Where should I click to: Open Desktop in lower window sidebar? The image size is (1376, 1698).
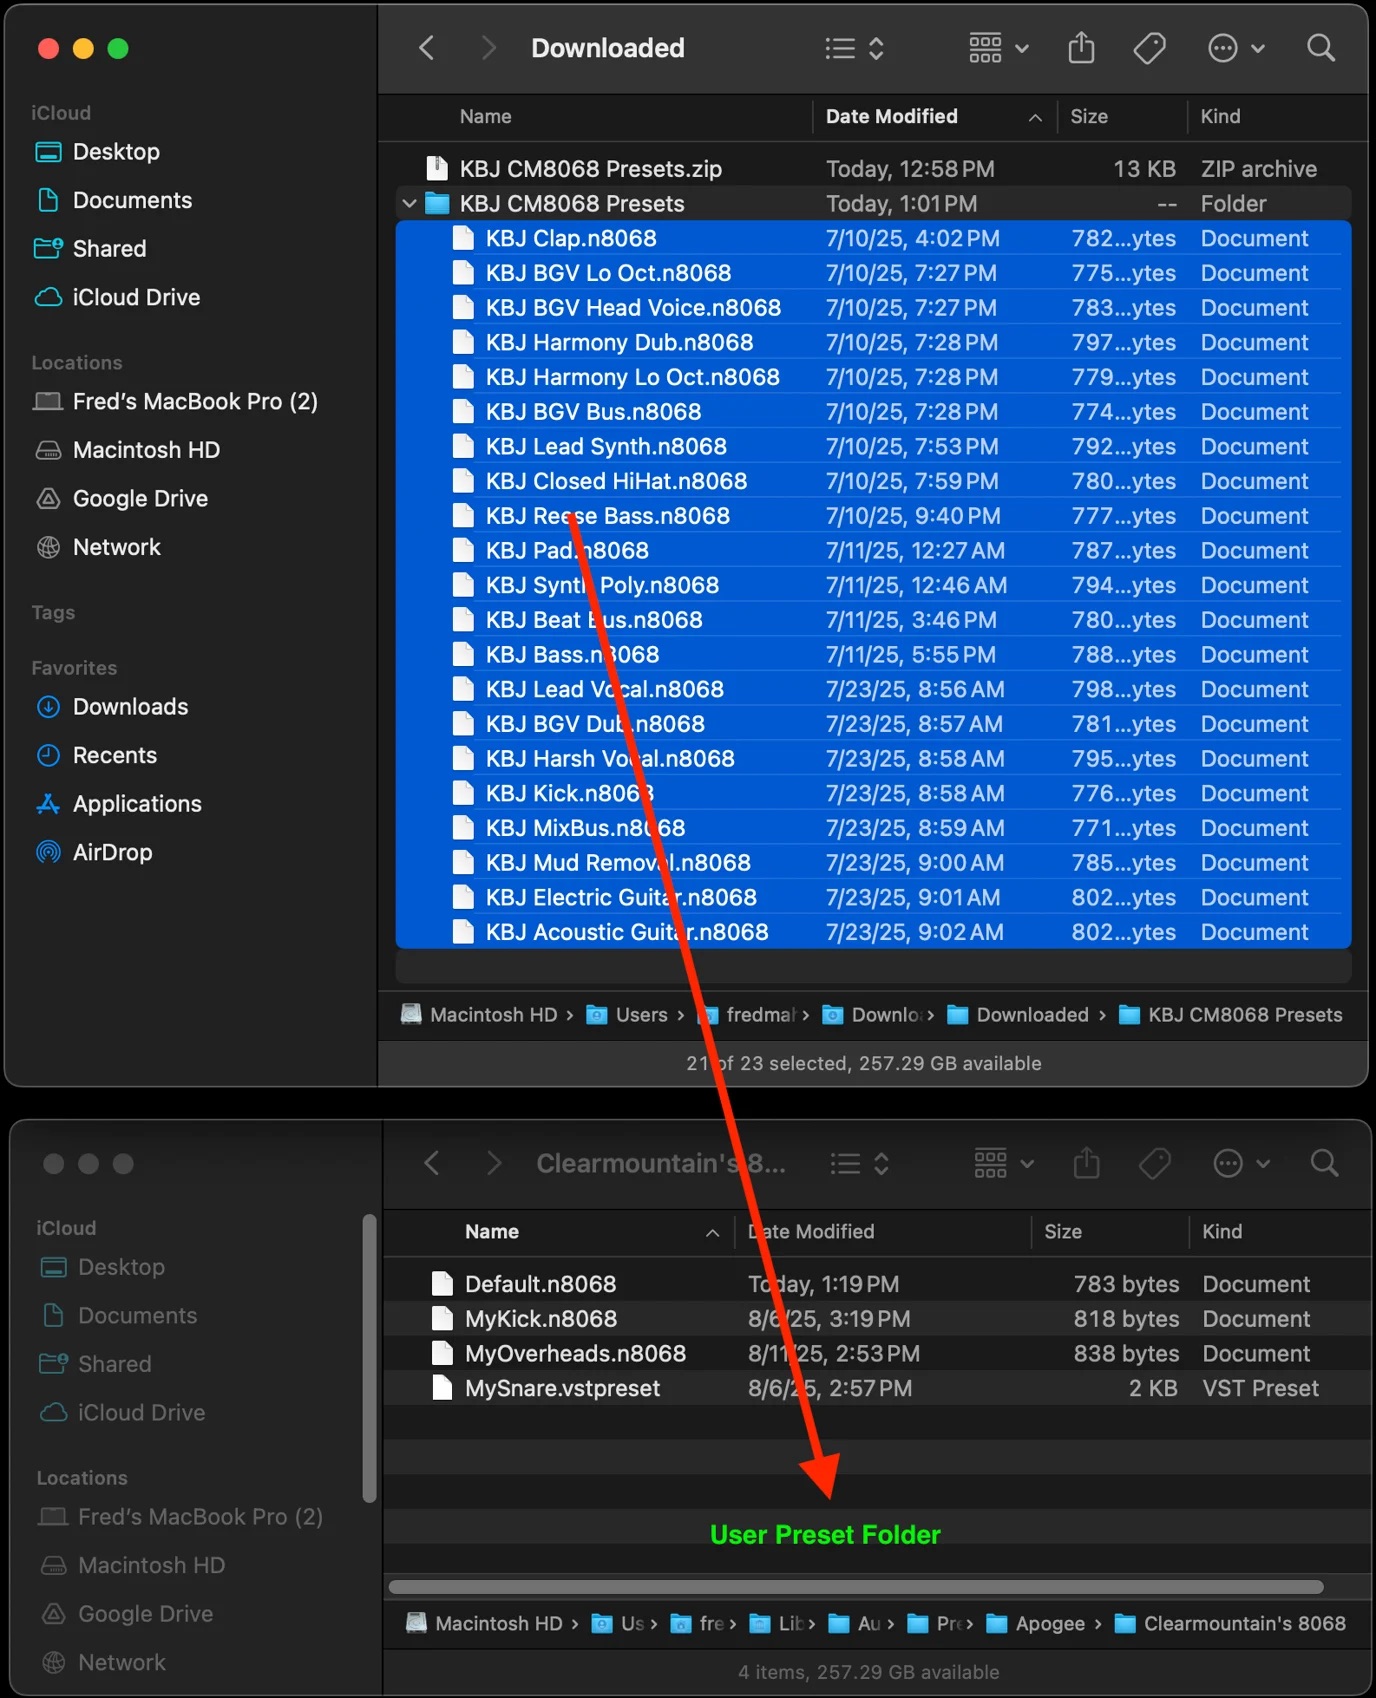click(x=102, y=1267)
